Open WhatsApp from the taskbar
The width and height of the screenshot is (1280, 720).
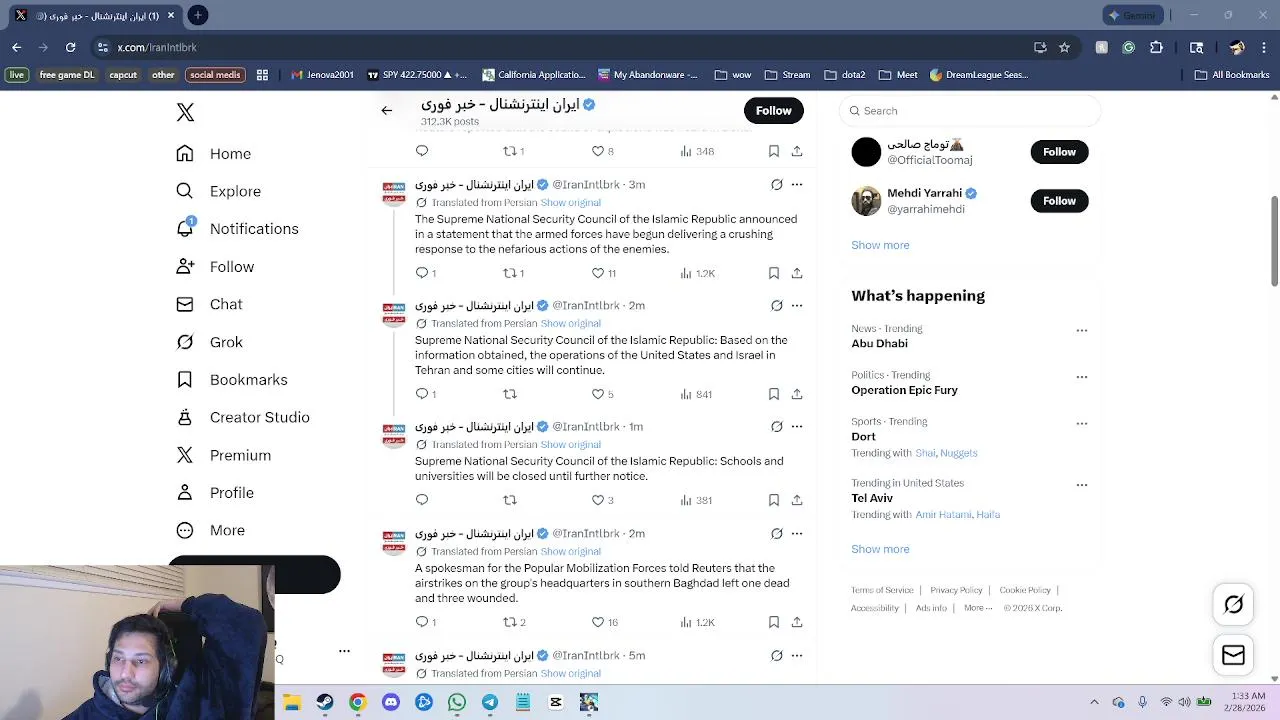[x=457, y=702]
